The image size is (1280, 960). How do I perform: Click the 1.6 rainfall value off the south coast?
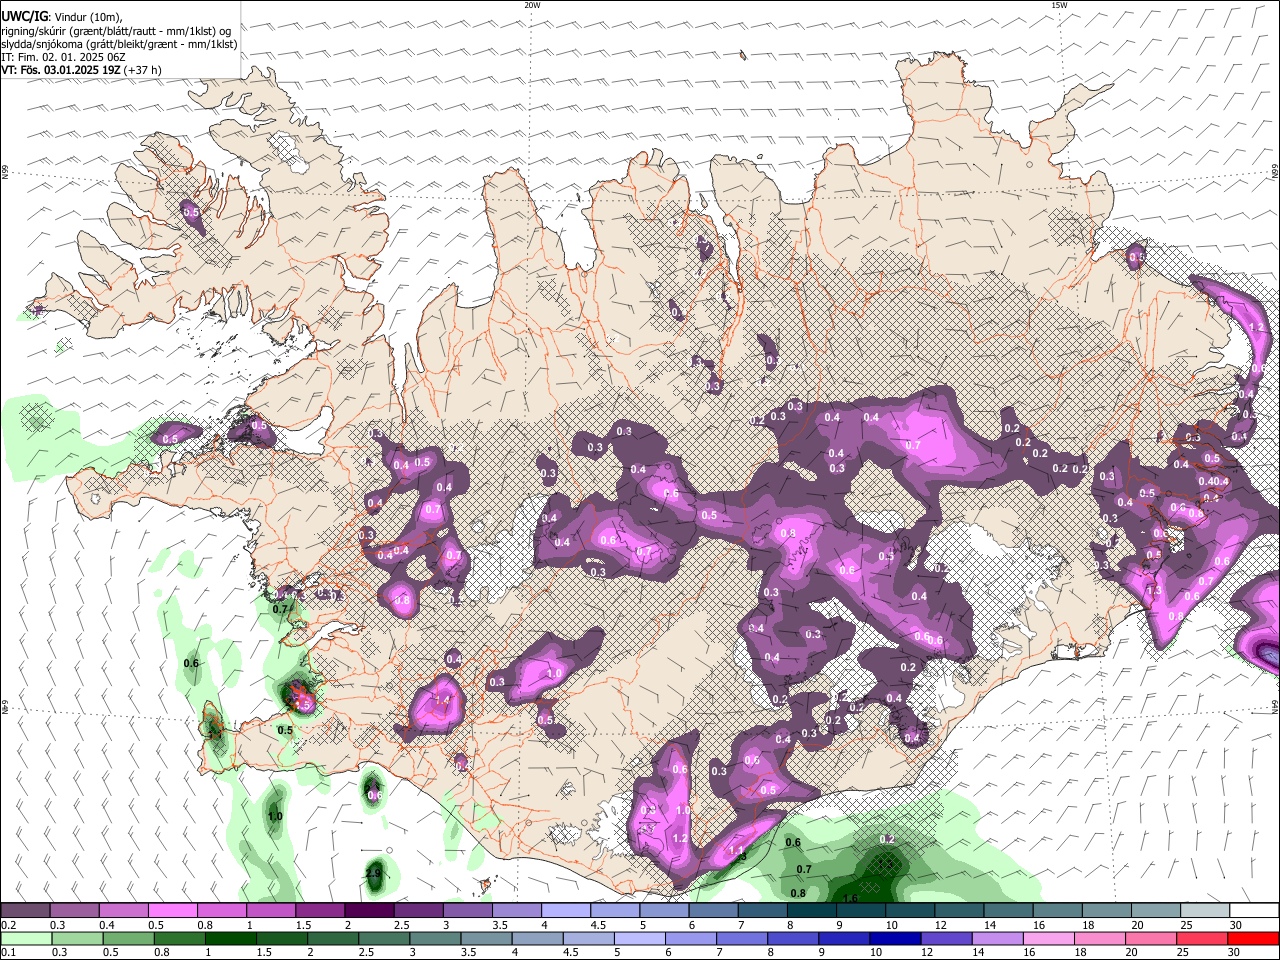click(x=850, y=899)
